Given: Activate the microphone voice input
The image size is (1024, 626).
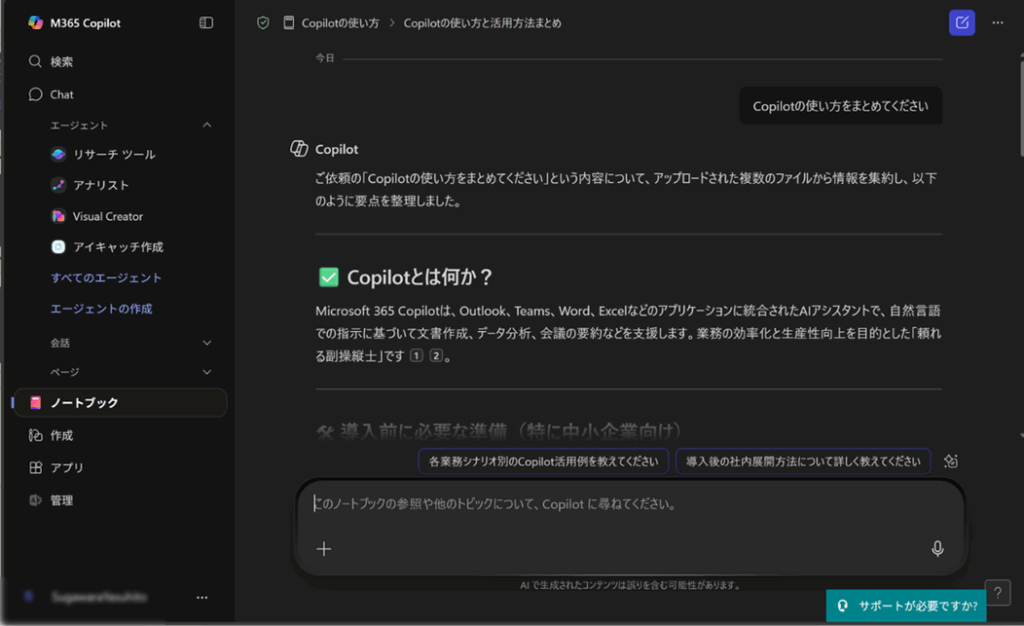Looking at the screenshot, I should [x=937, y=549].
